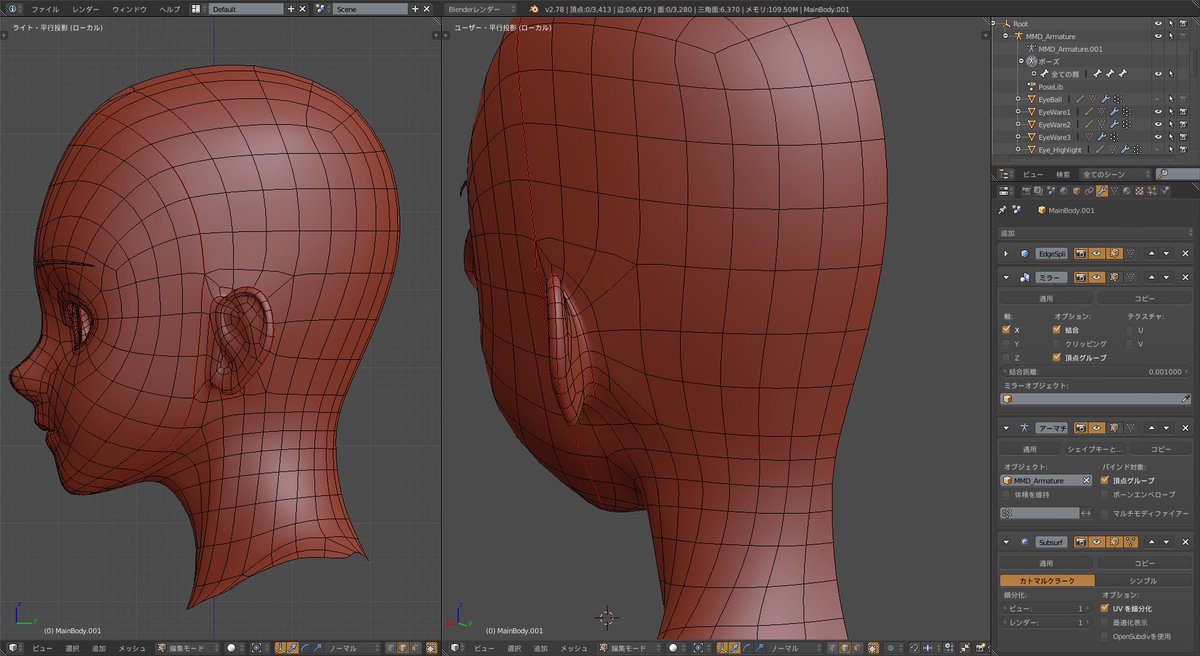
Task: Uncheck UVを細分化 option
Action: (1105, 608)
